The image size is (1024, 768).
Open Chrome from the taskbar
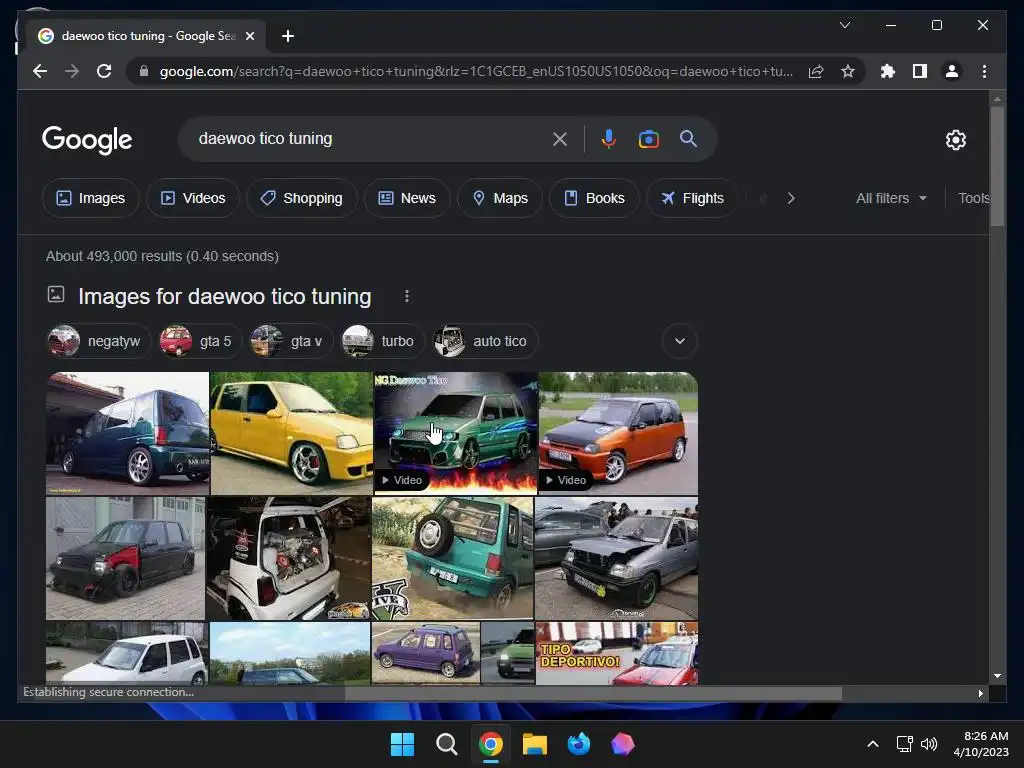pyautogui.click(x=490, y=744)
